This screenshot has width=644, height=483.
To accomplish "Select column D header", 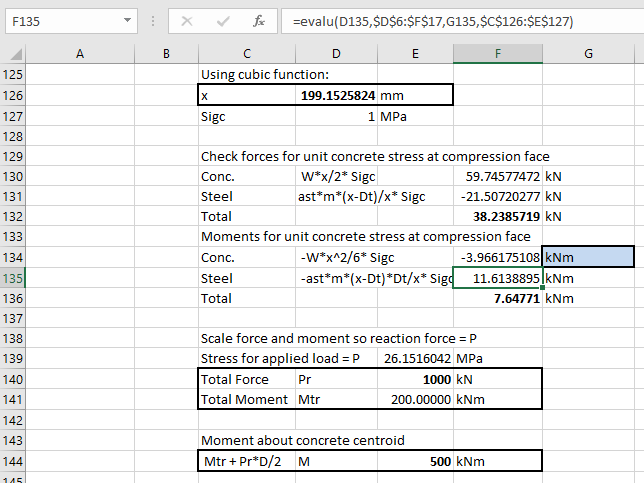I will (x=335, y=53).
